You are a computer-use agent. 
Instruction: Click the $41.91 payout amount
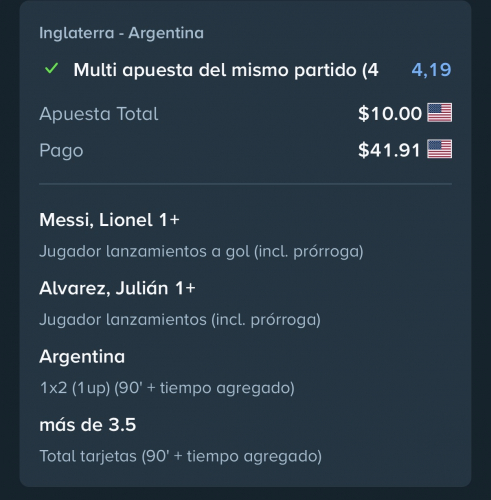[389, 150]
